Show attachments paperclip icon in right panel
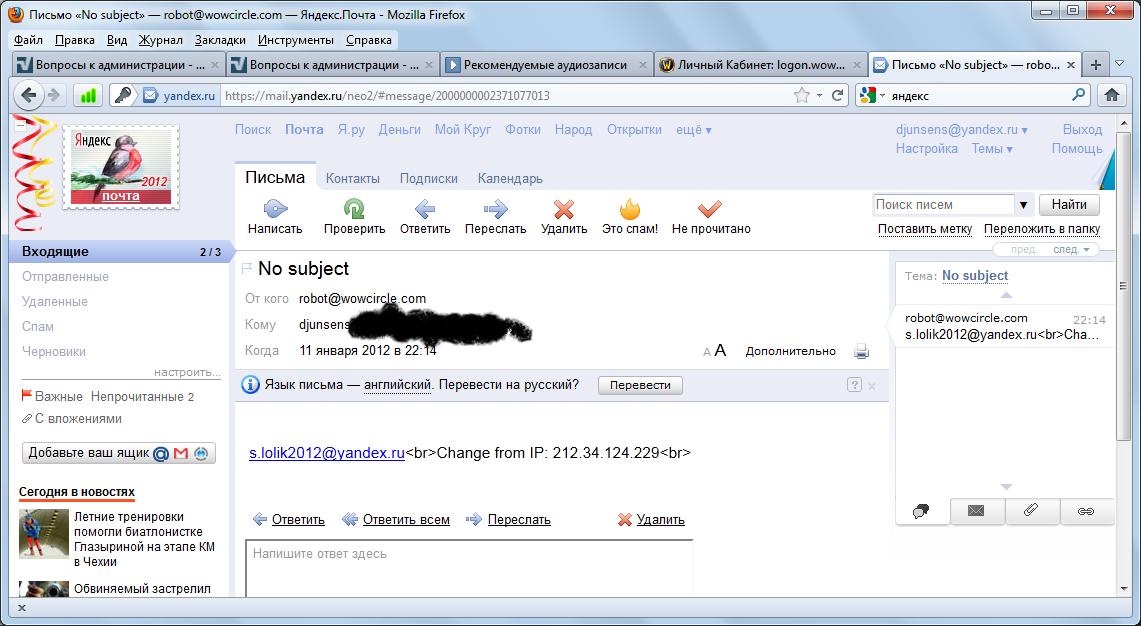The height and width of the screenshot is (626, 1141). tap(1031, 511)
